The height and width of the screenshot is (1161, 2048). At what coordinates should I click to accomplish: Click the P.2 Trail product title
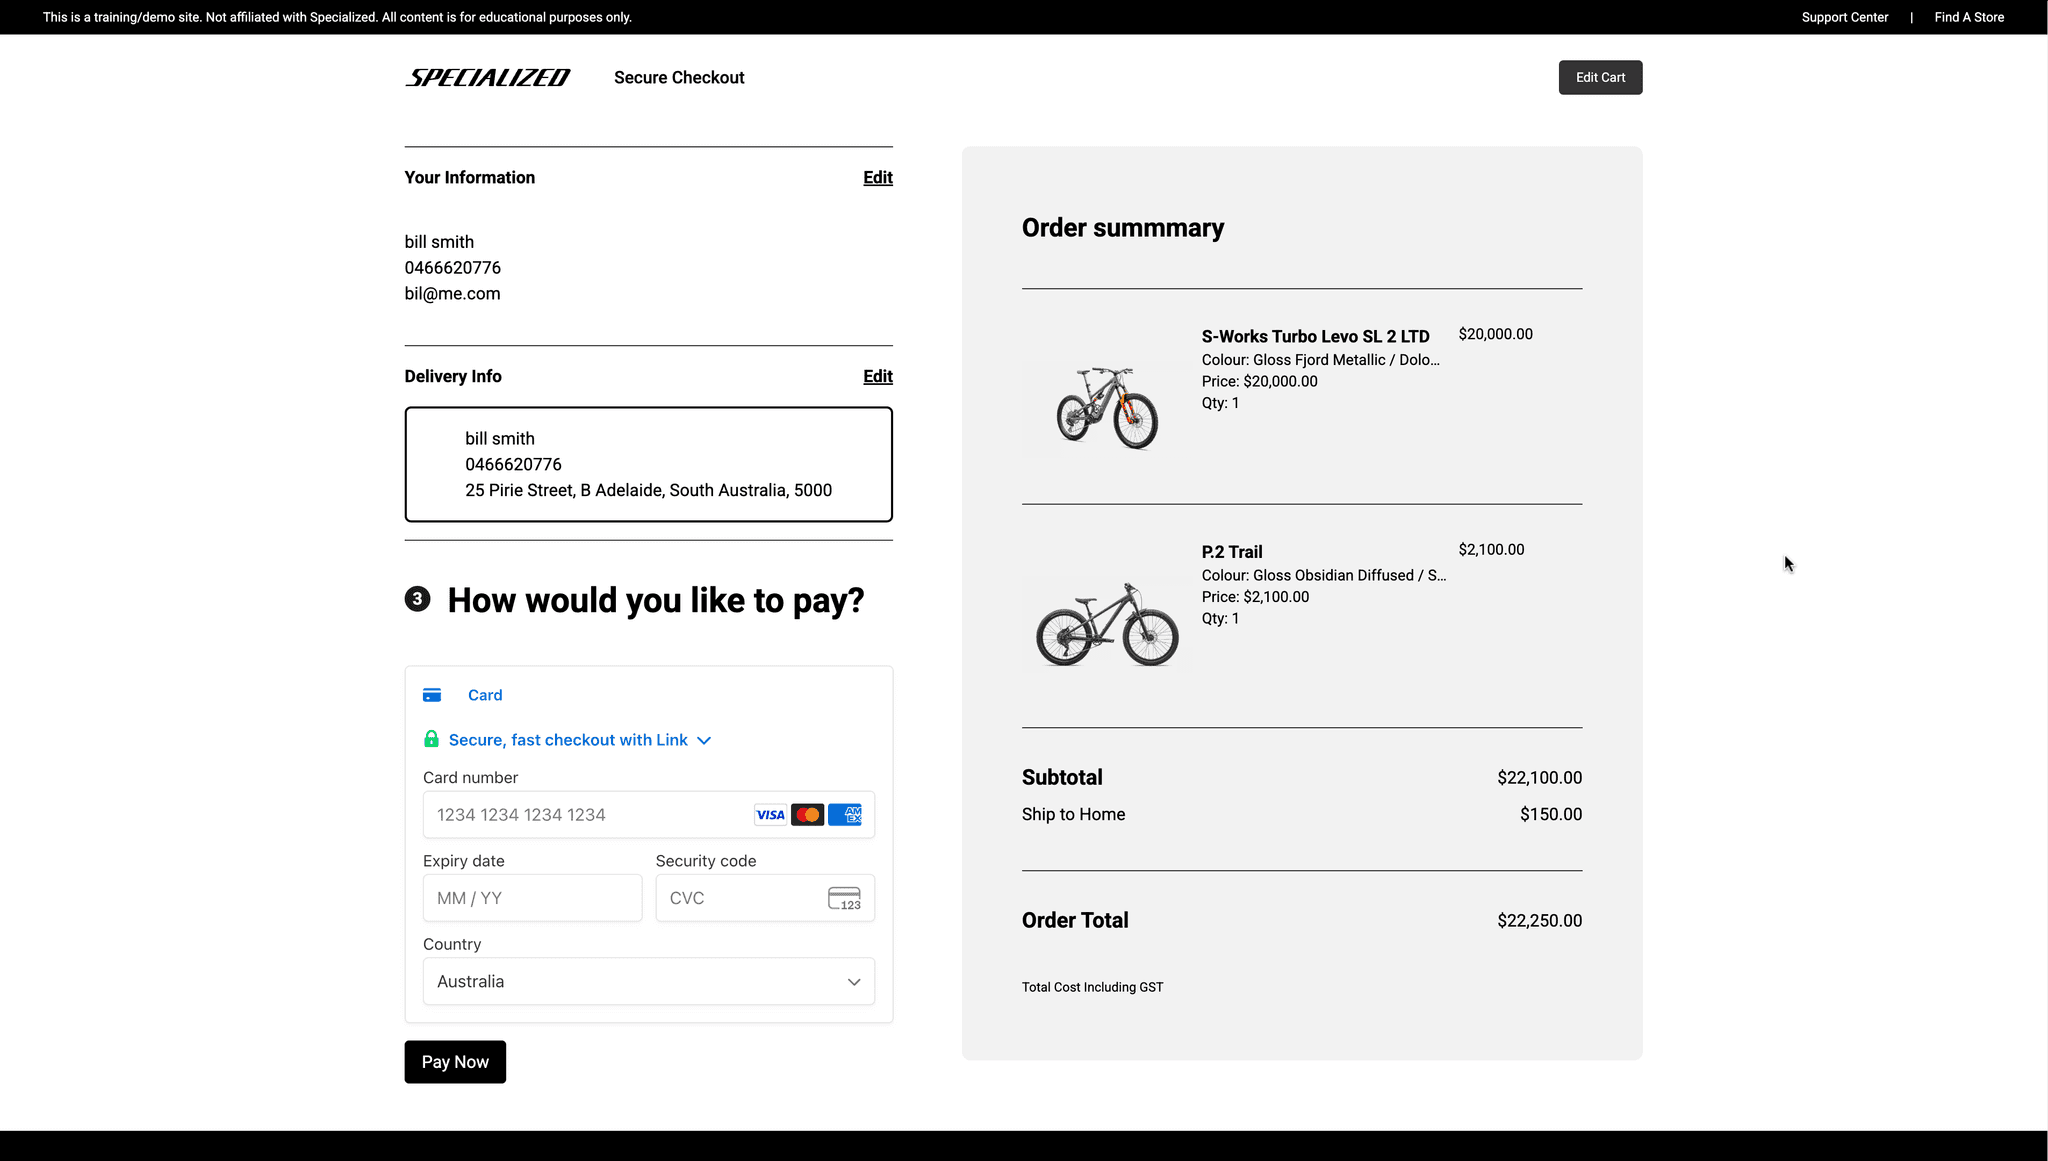(x=1232, y=552)
